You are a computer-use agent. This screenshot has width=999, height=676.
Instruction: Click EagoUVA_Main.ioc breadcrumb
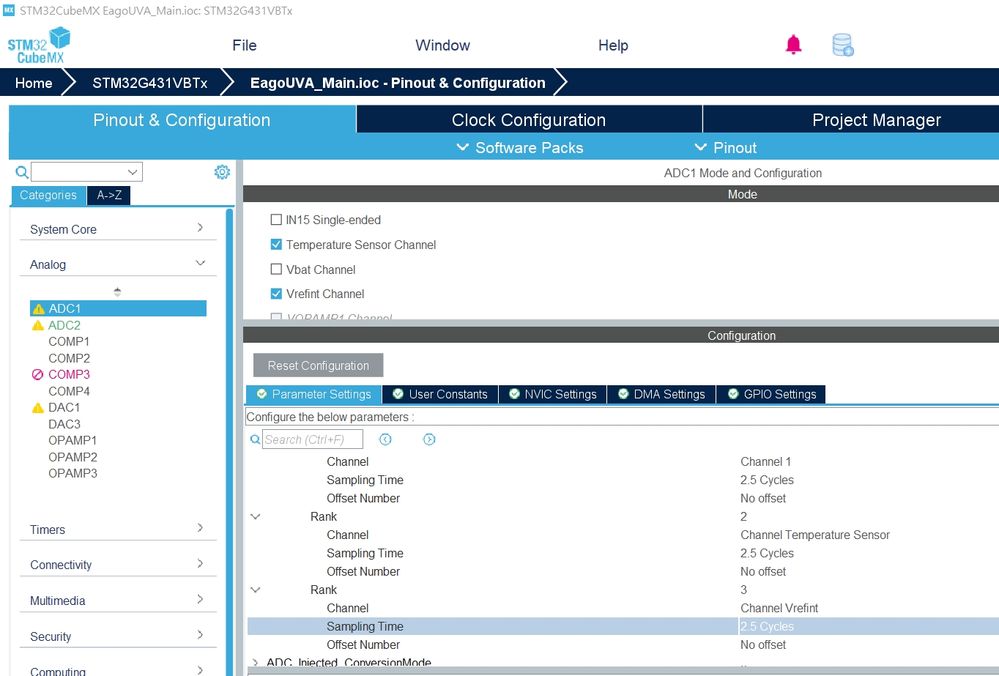click(398, 83)
